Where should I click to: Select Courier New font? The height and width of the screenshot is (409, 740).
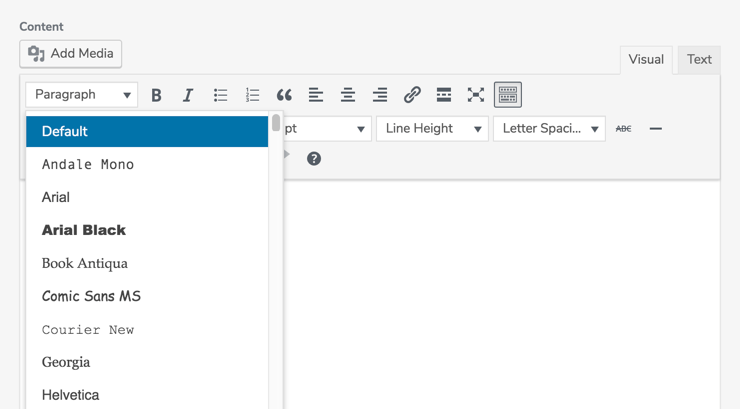tap(147, 329)
